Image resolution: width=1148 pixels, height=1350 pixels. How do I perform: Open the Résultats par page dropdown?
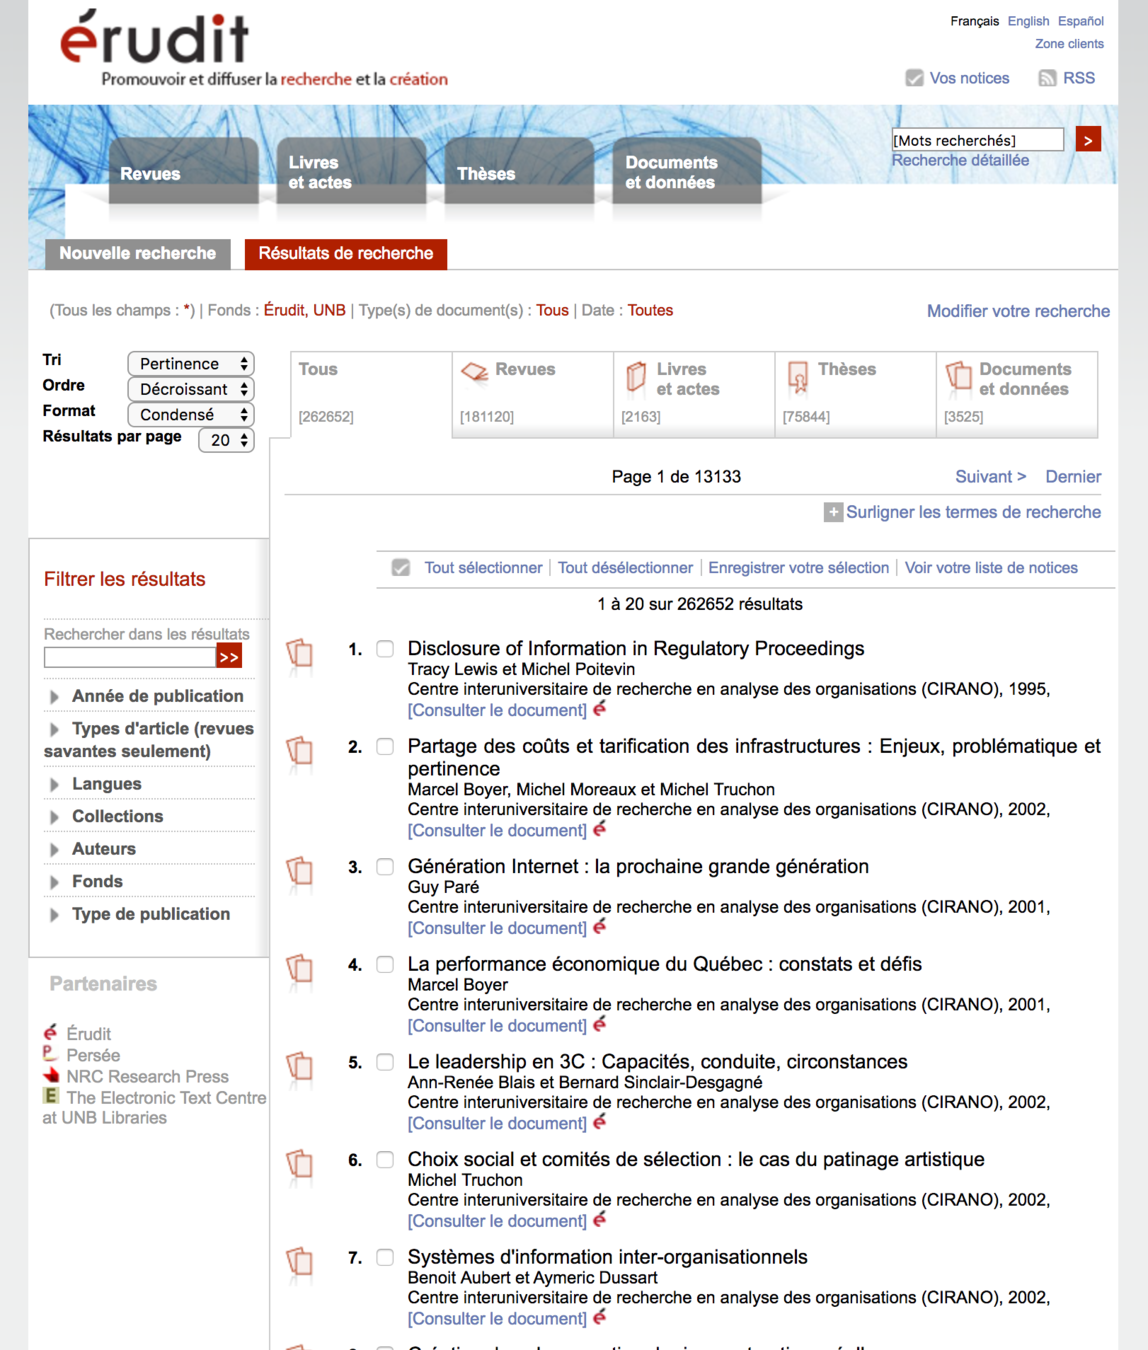[x=226, y=440]
